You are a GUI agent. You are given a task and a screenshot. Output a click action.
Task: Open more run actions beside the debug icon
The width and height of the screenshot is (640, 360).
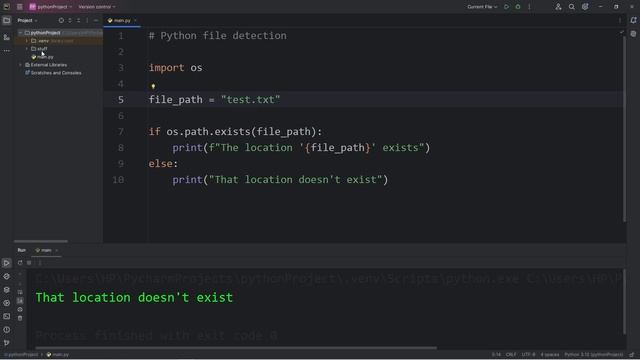(529, 7)
